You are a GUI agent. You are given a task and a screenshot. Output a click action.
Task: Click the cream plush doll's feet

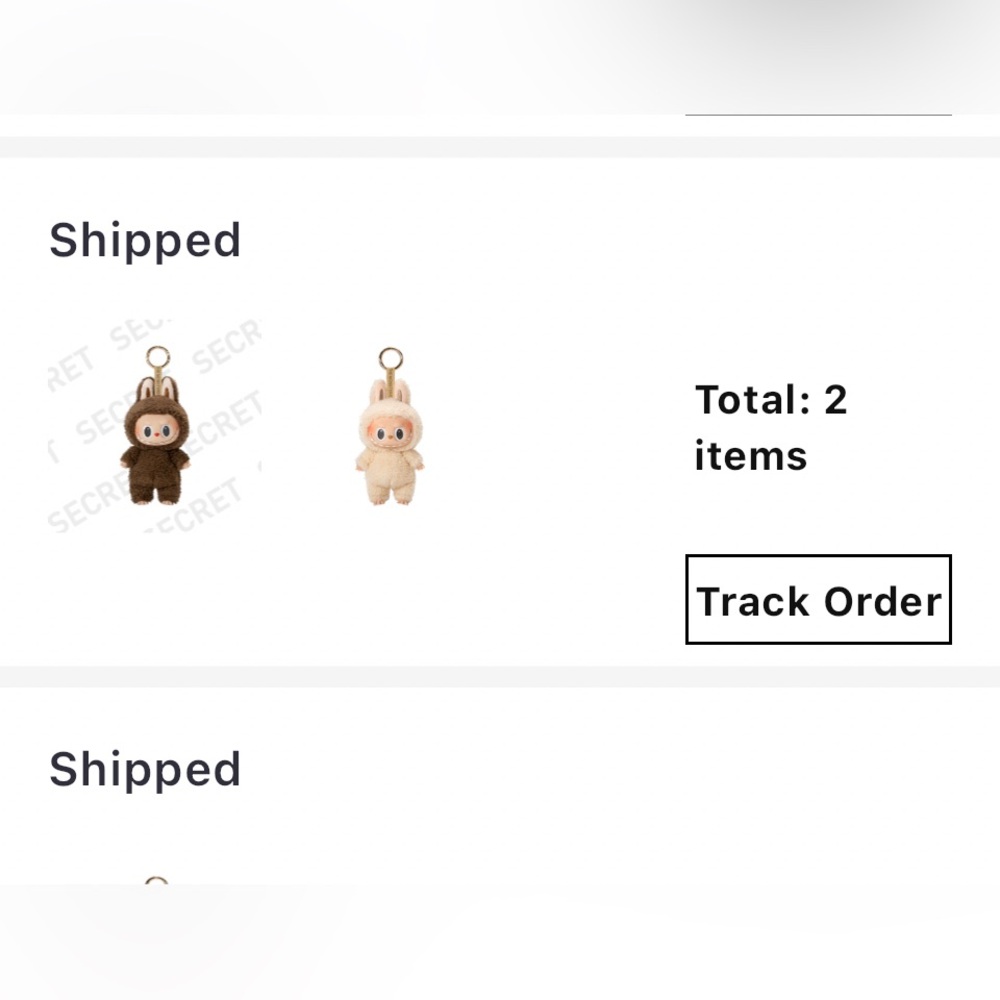pyautogui.click(x=388, y=497)
